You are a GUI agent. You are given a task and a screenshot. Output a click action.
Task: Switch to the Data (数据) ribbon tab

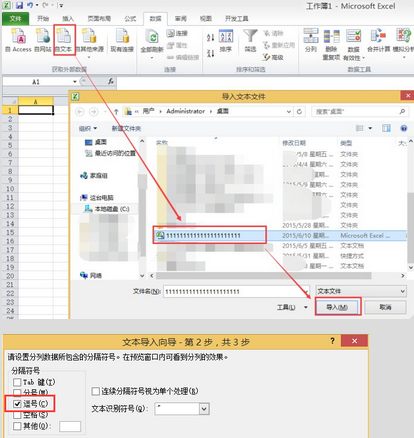155,19
